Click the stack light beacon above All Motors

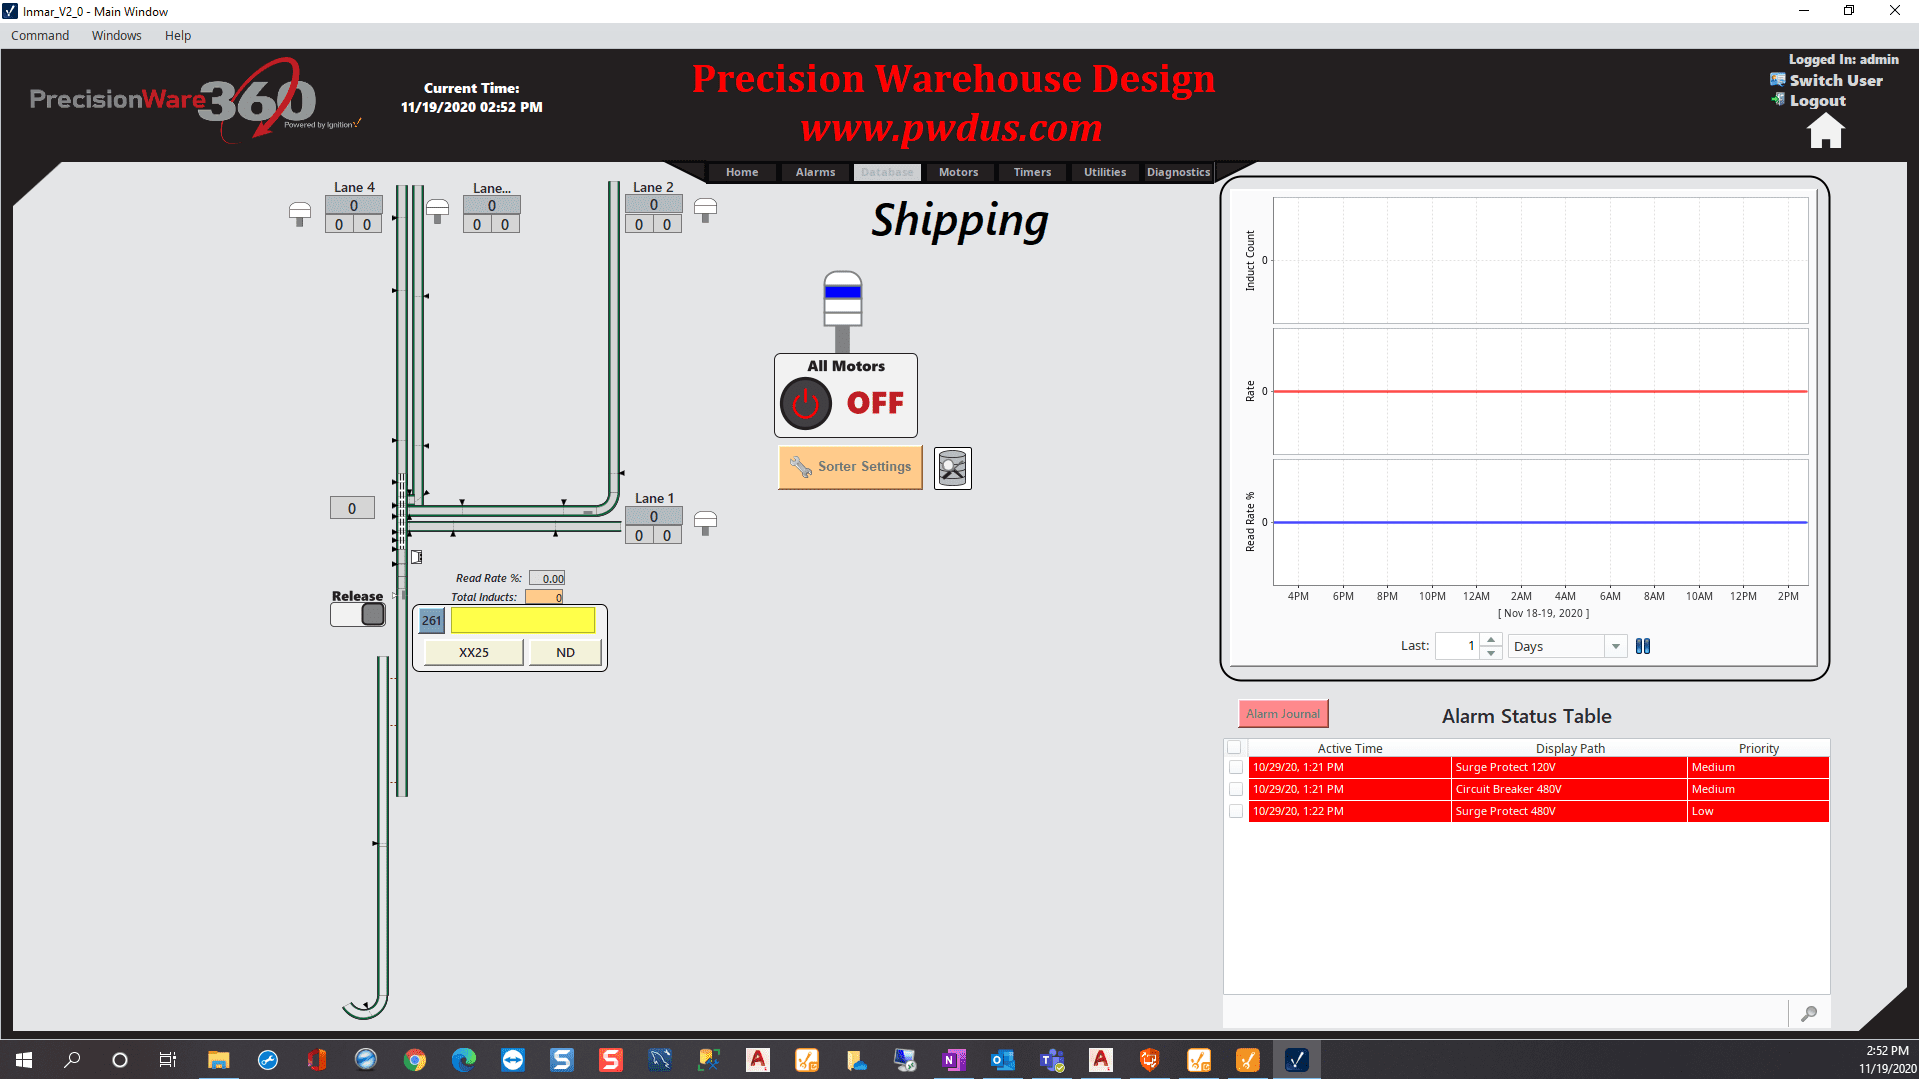coord(843,311)
